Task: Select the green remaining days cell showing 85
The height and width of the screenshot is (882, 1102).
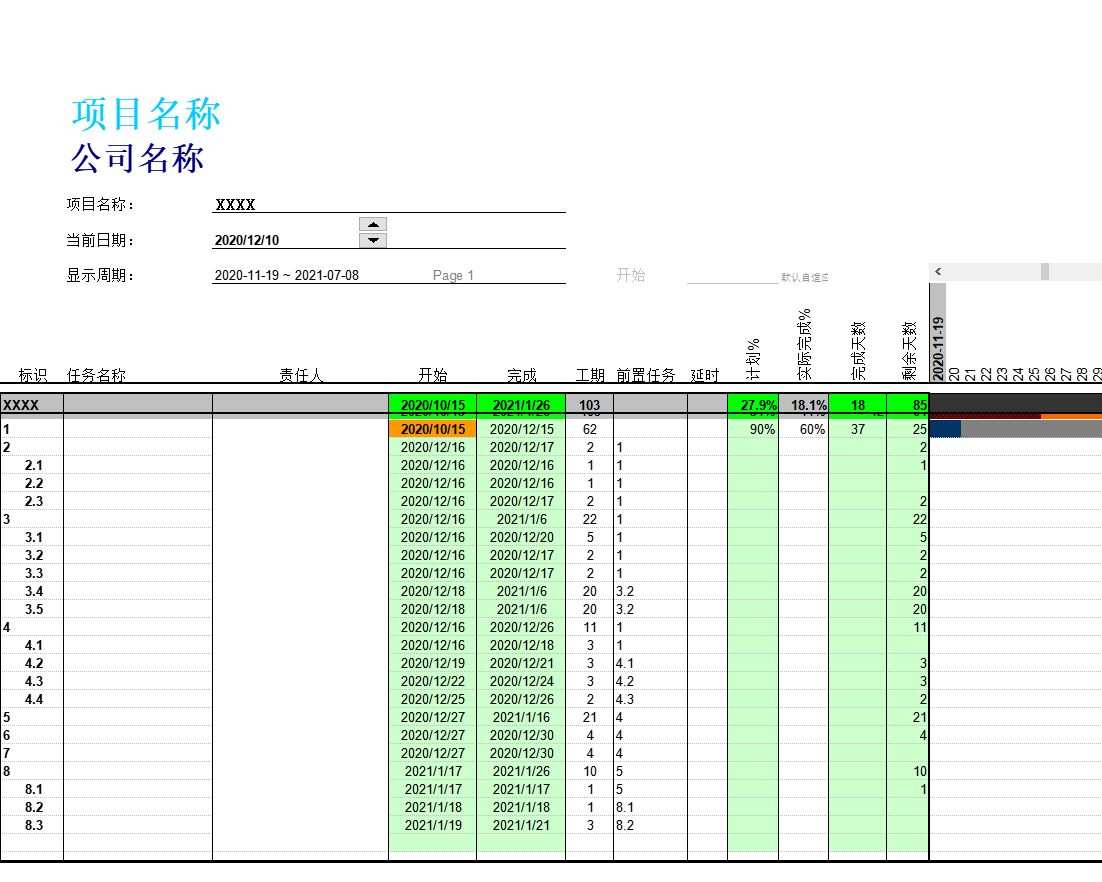Action: 906,405
